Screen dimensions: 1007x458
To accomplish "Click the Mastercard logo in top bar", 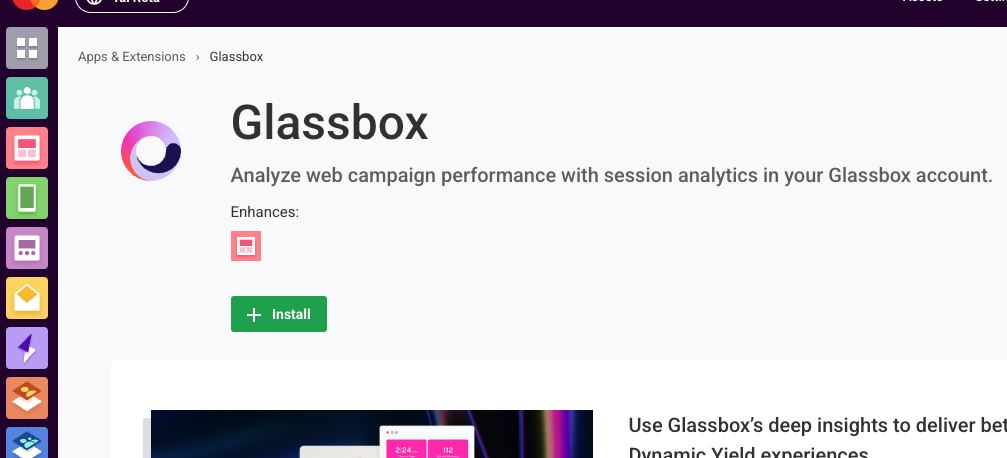I will click(35, 4).
